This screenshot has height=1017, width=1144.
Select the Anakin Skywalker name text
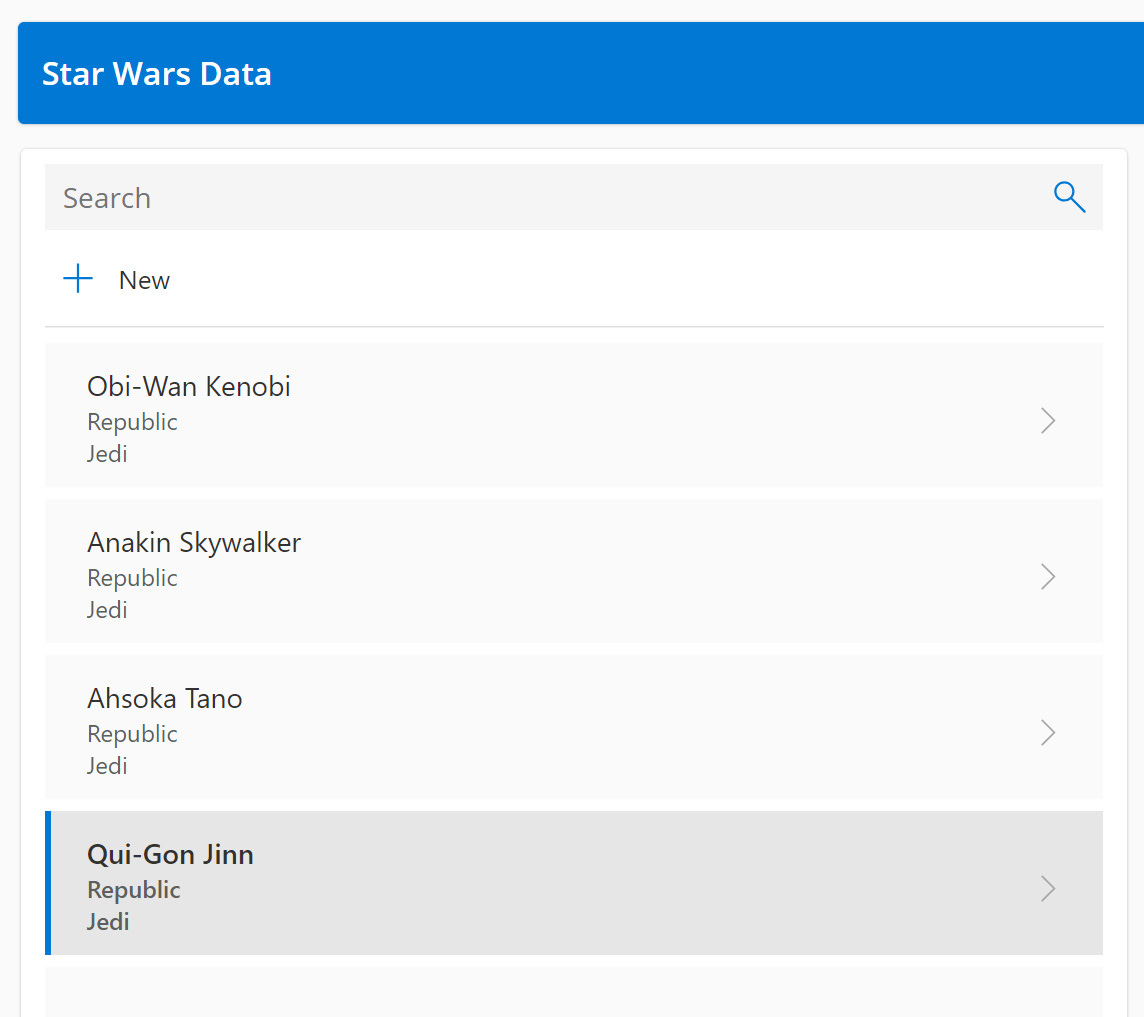pos(194,543)
